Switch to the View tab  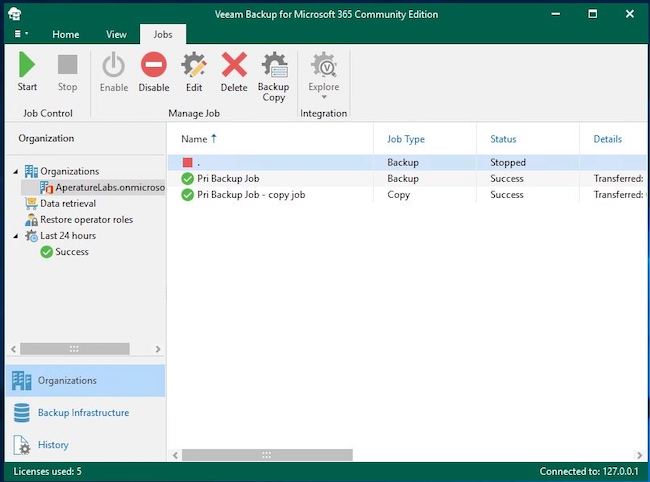pyautogui.click(x=117, y=34)
